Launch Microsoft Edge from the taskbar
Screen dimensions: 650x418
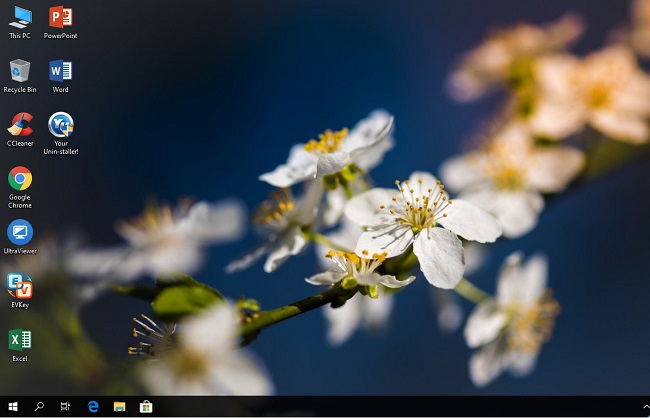click(x=93, y=407)
